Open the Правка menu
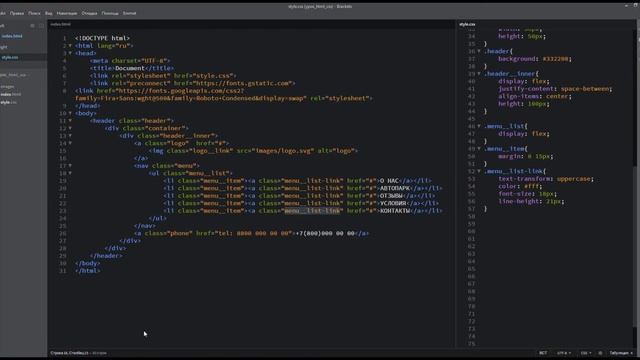 pos(17,13)
